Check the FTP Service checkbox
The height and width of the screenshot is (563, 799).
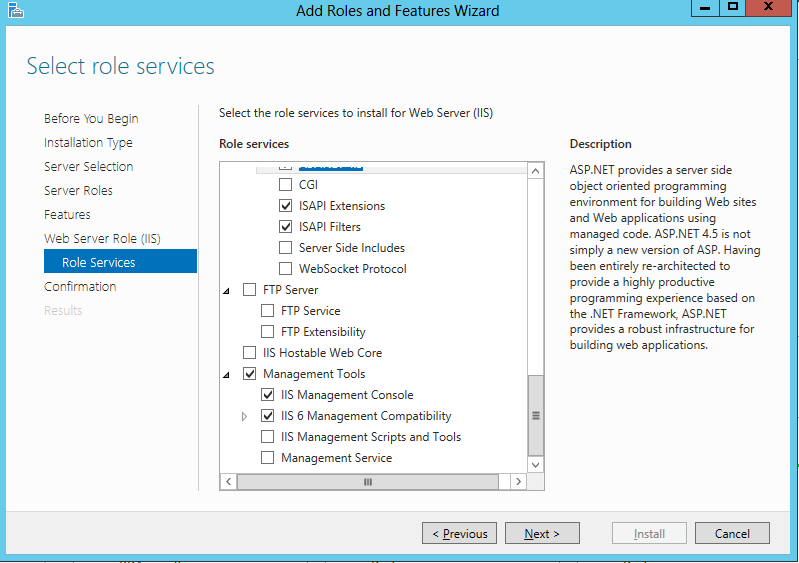click(x=267, y=310)
